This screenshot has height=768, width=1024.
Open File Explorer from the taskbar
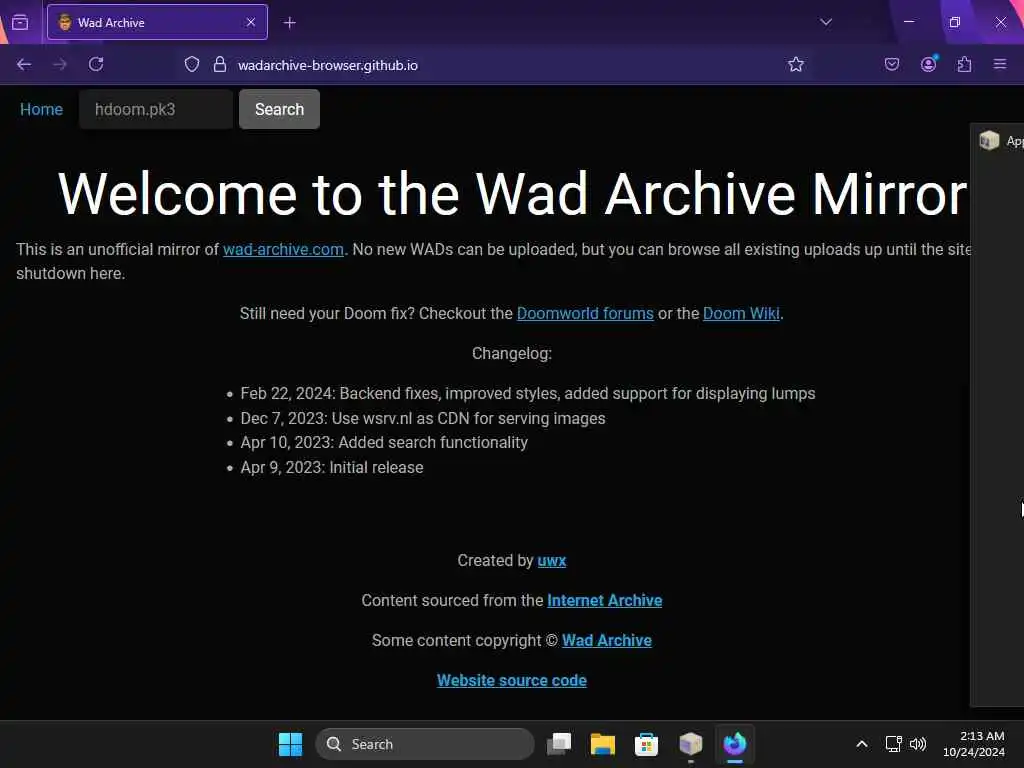pyautogui.click(x=602, y=744)
